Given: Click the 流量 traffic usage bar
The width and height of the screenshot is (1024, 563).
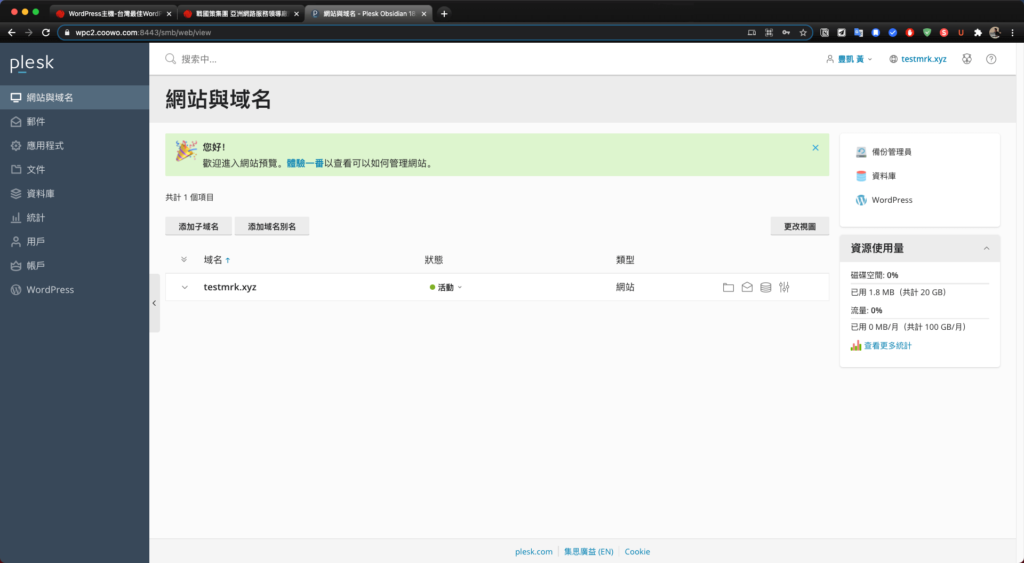Looking at the screenshot, I should tap(920, 318).
